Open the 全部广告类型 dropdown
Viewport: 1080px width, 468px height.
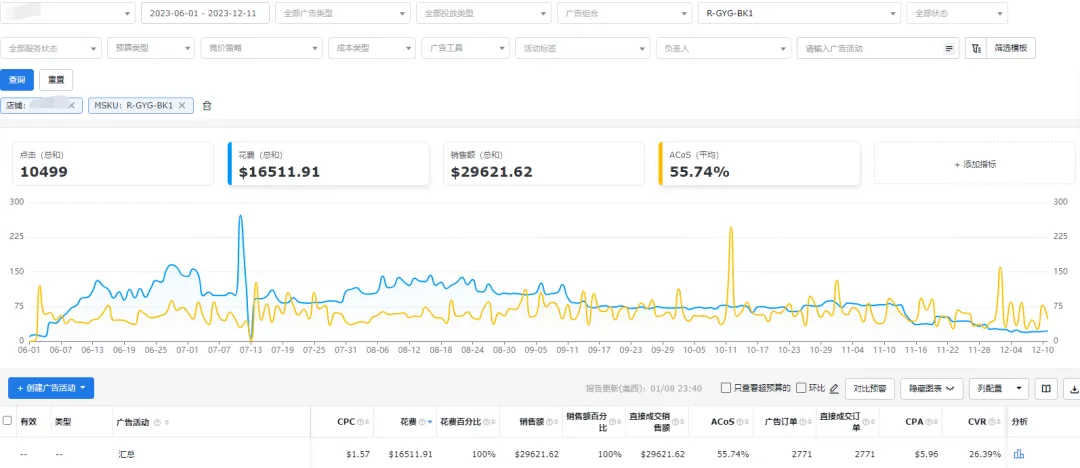[x=342, y=13]
